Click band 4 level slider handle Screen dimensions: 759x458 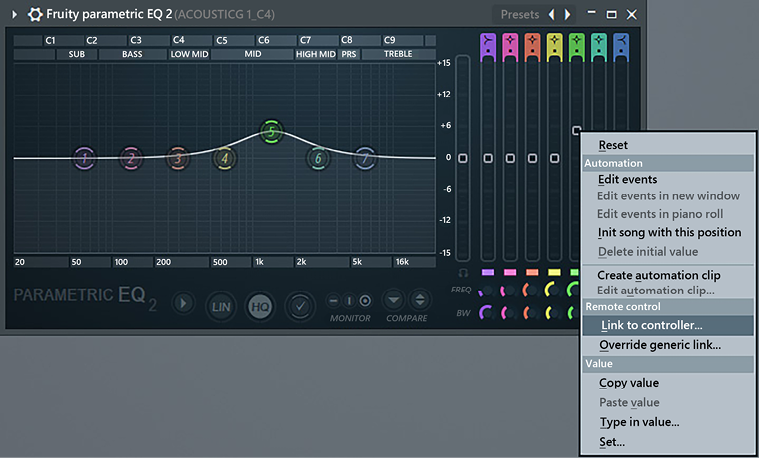click(x=555, y=158)
